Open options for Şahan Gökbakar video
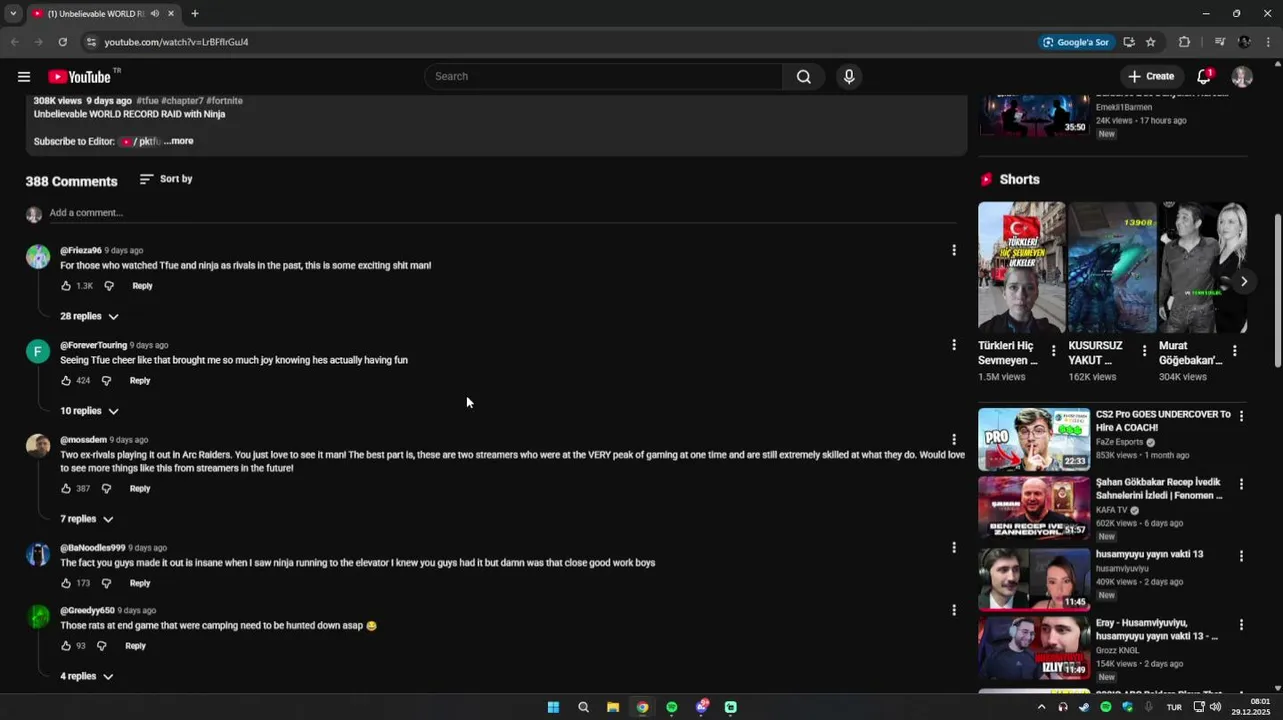The height and width of the screenshot is (720, 1283). tap(1241, 484)
